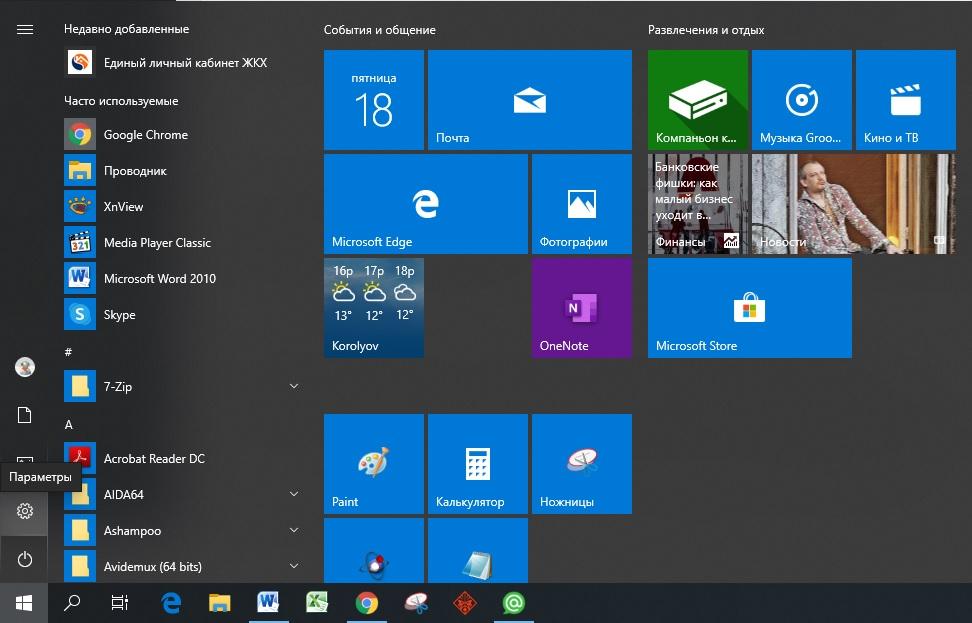Click the Развлечения и отдых group title
This screenshot has height=623, width=972.
(705, 30)
